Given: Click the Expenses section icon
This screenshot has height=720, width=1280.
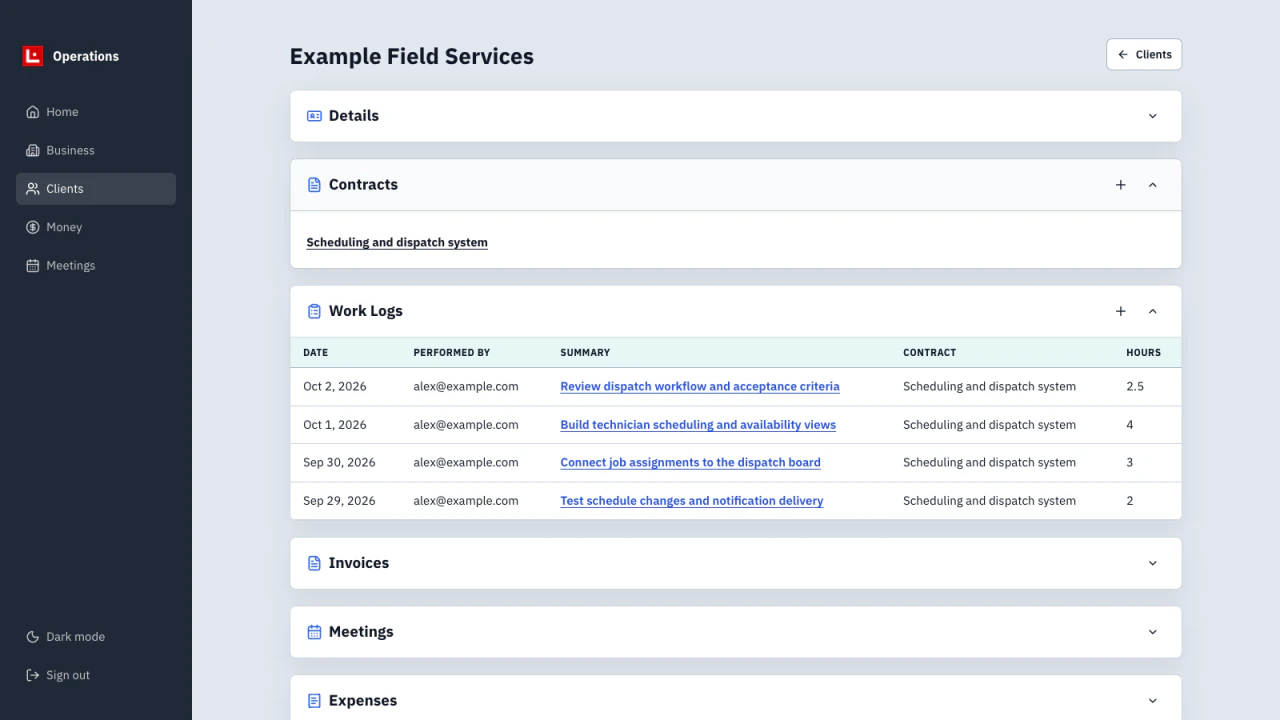Looking at the screenshot, I should click(x=314, y=701).
